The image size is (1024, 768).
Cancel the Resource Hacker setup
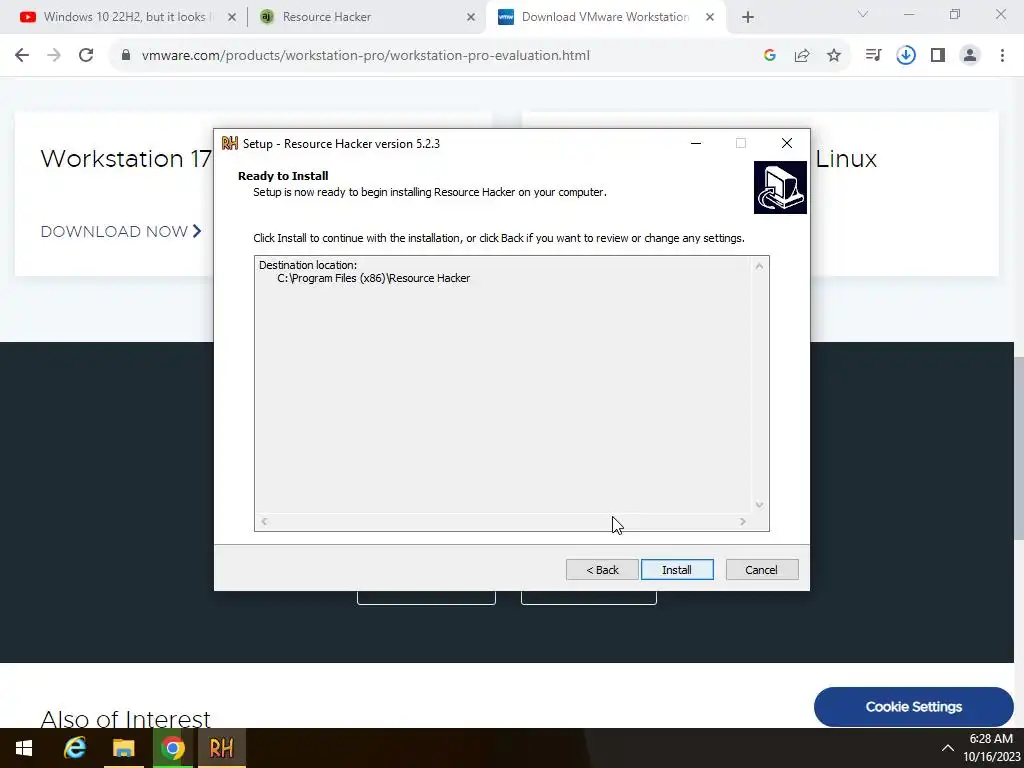[761, 569]
